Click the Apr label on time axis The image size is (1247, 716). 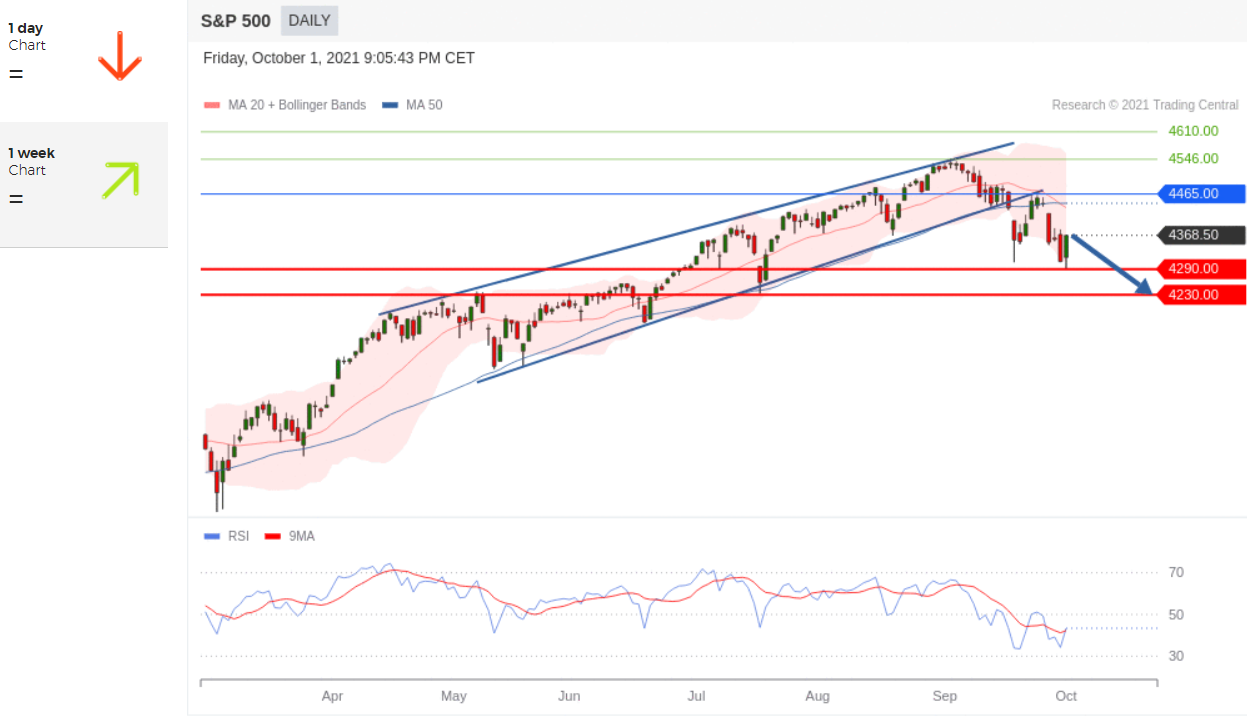pos(332,696)
